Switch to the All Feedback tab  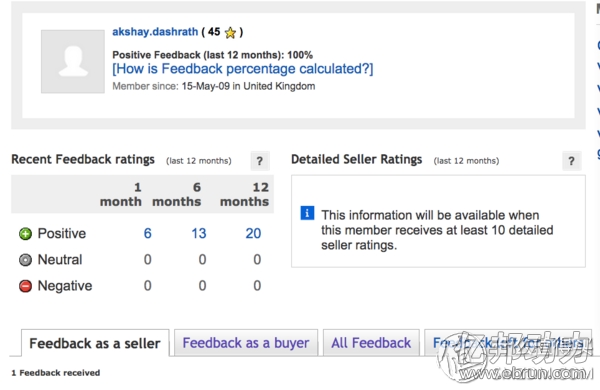(371, 343)
